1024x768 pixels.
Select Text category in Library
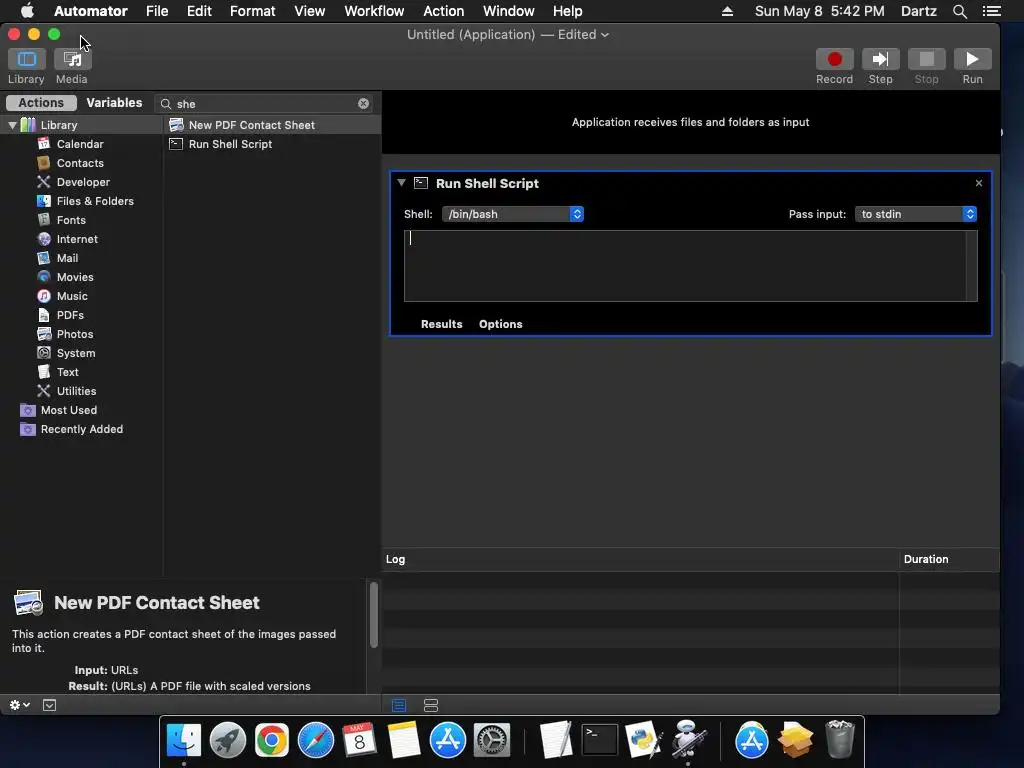click(x=67, y=372)
